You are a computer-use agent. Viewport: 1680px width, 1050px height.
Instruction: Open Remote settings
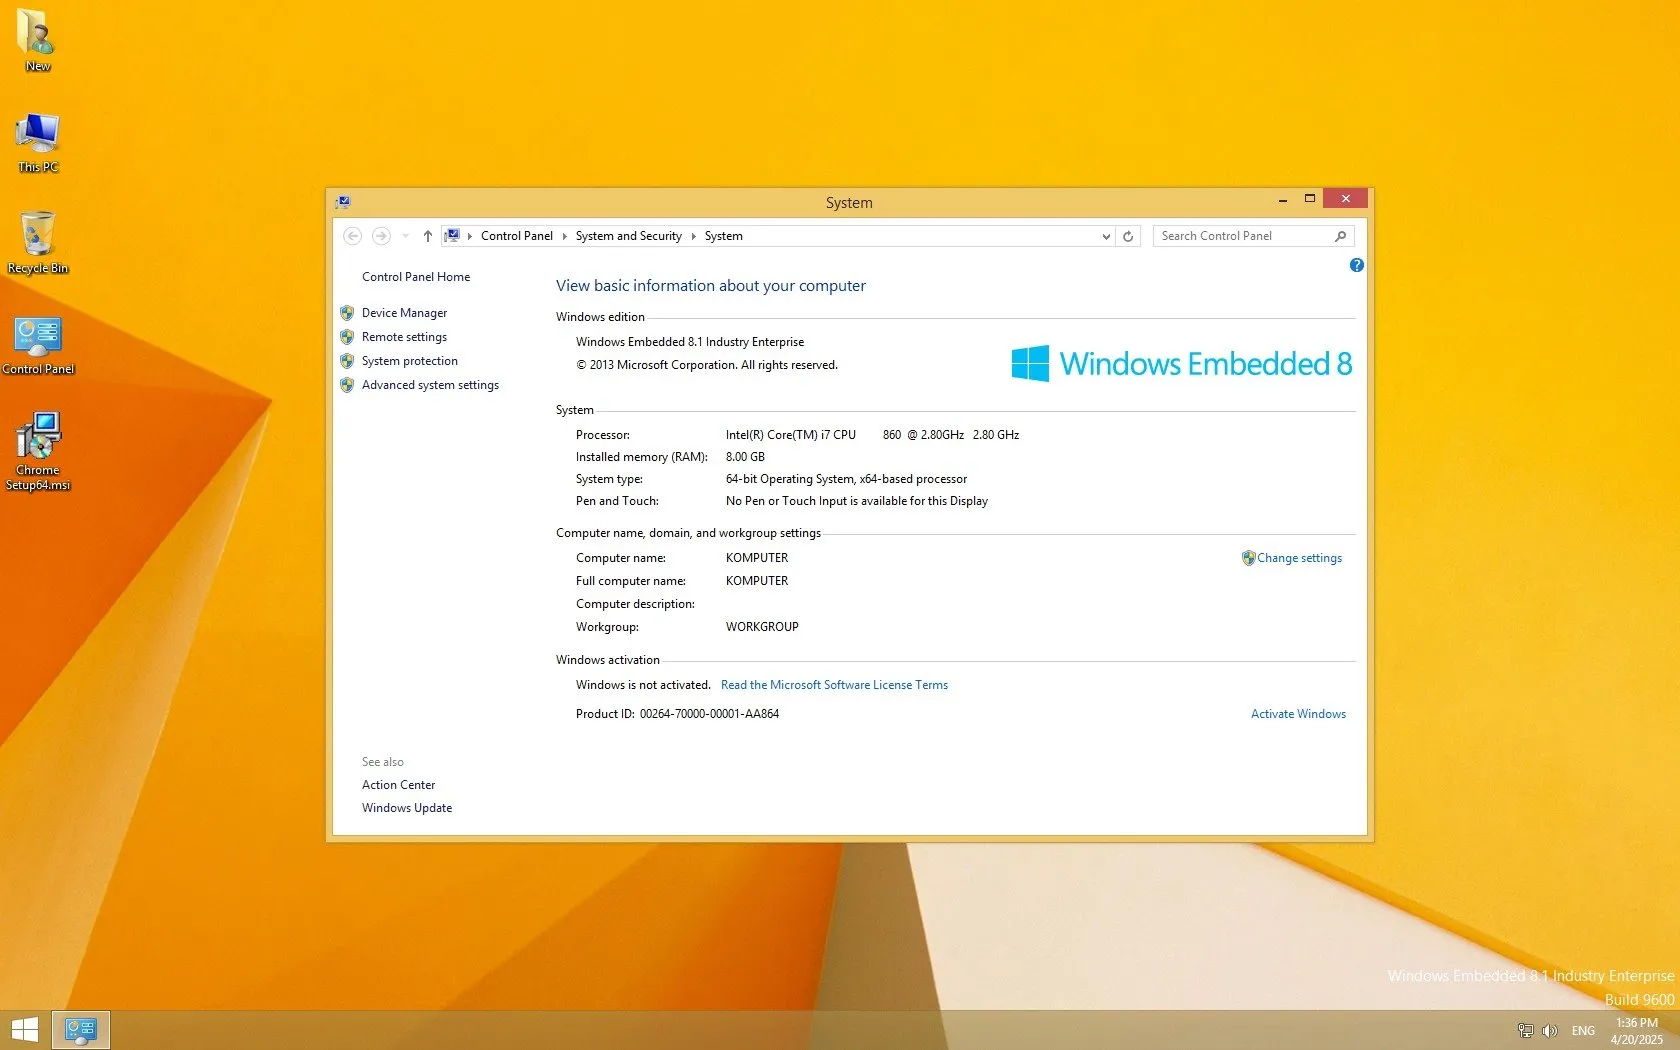(404, 337)
